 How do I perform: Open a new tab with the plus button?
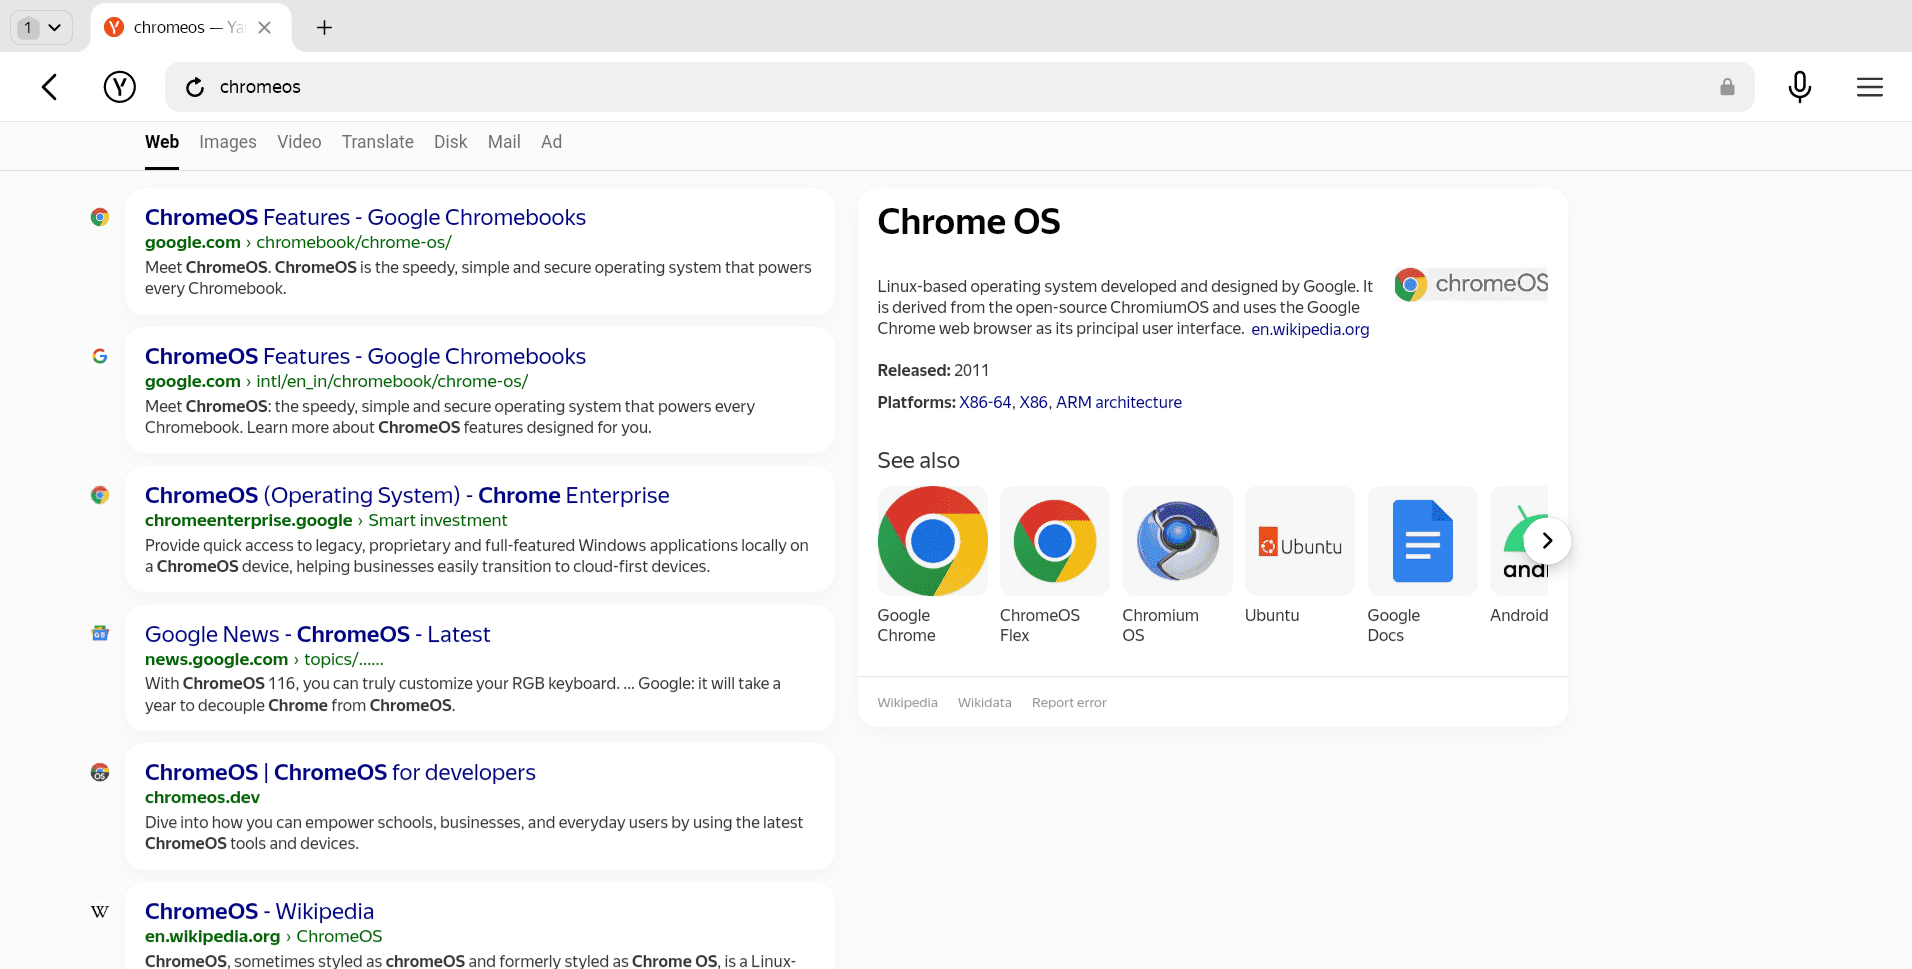click(x=324, y=27)
